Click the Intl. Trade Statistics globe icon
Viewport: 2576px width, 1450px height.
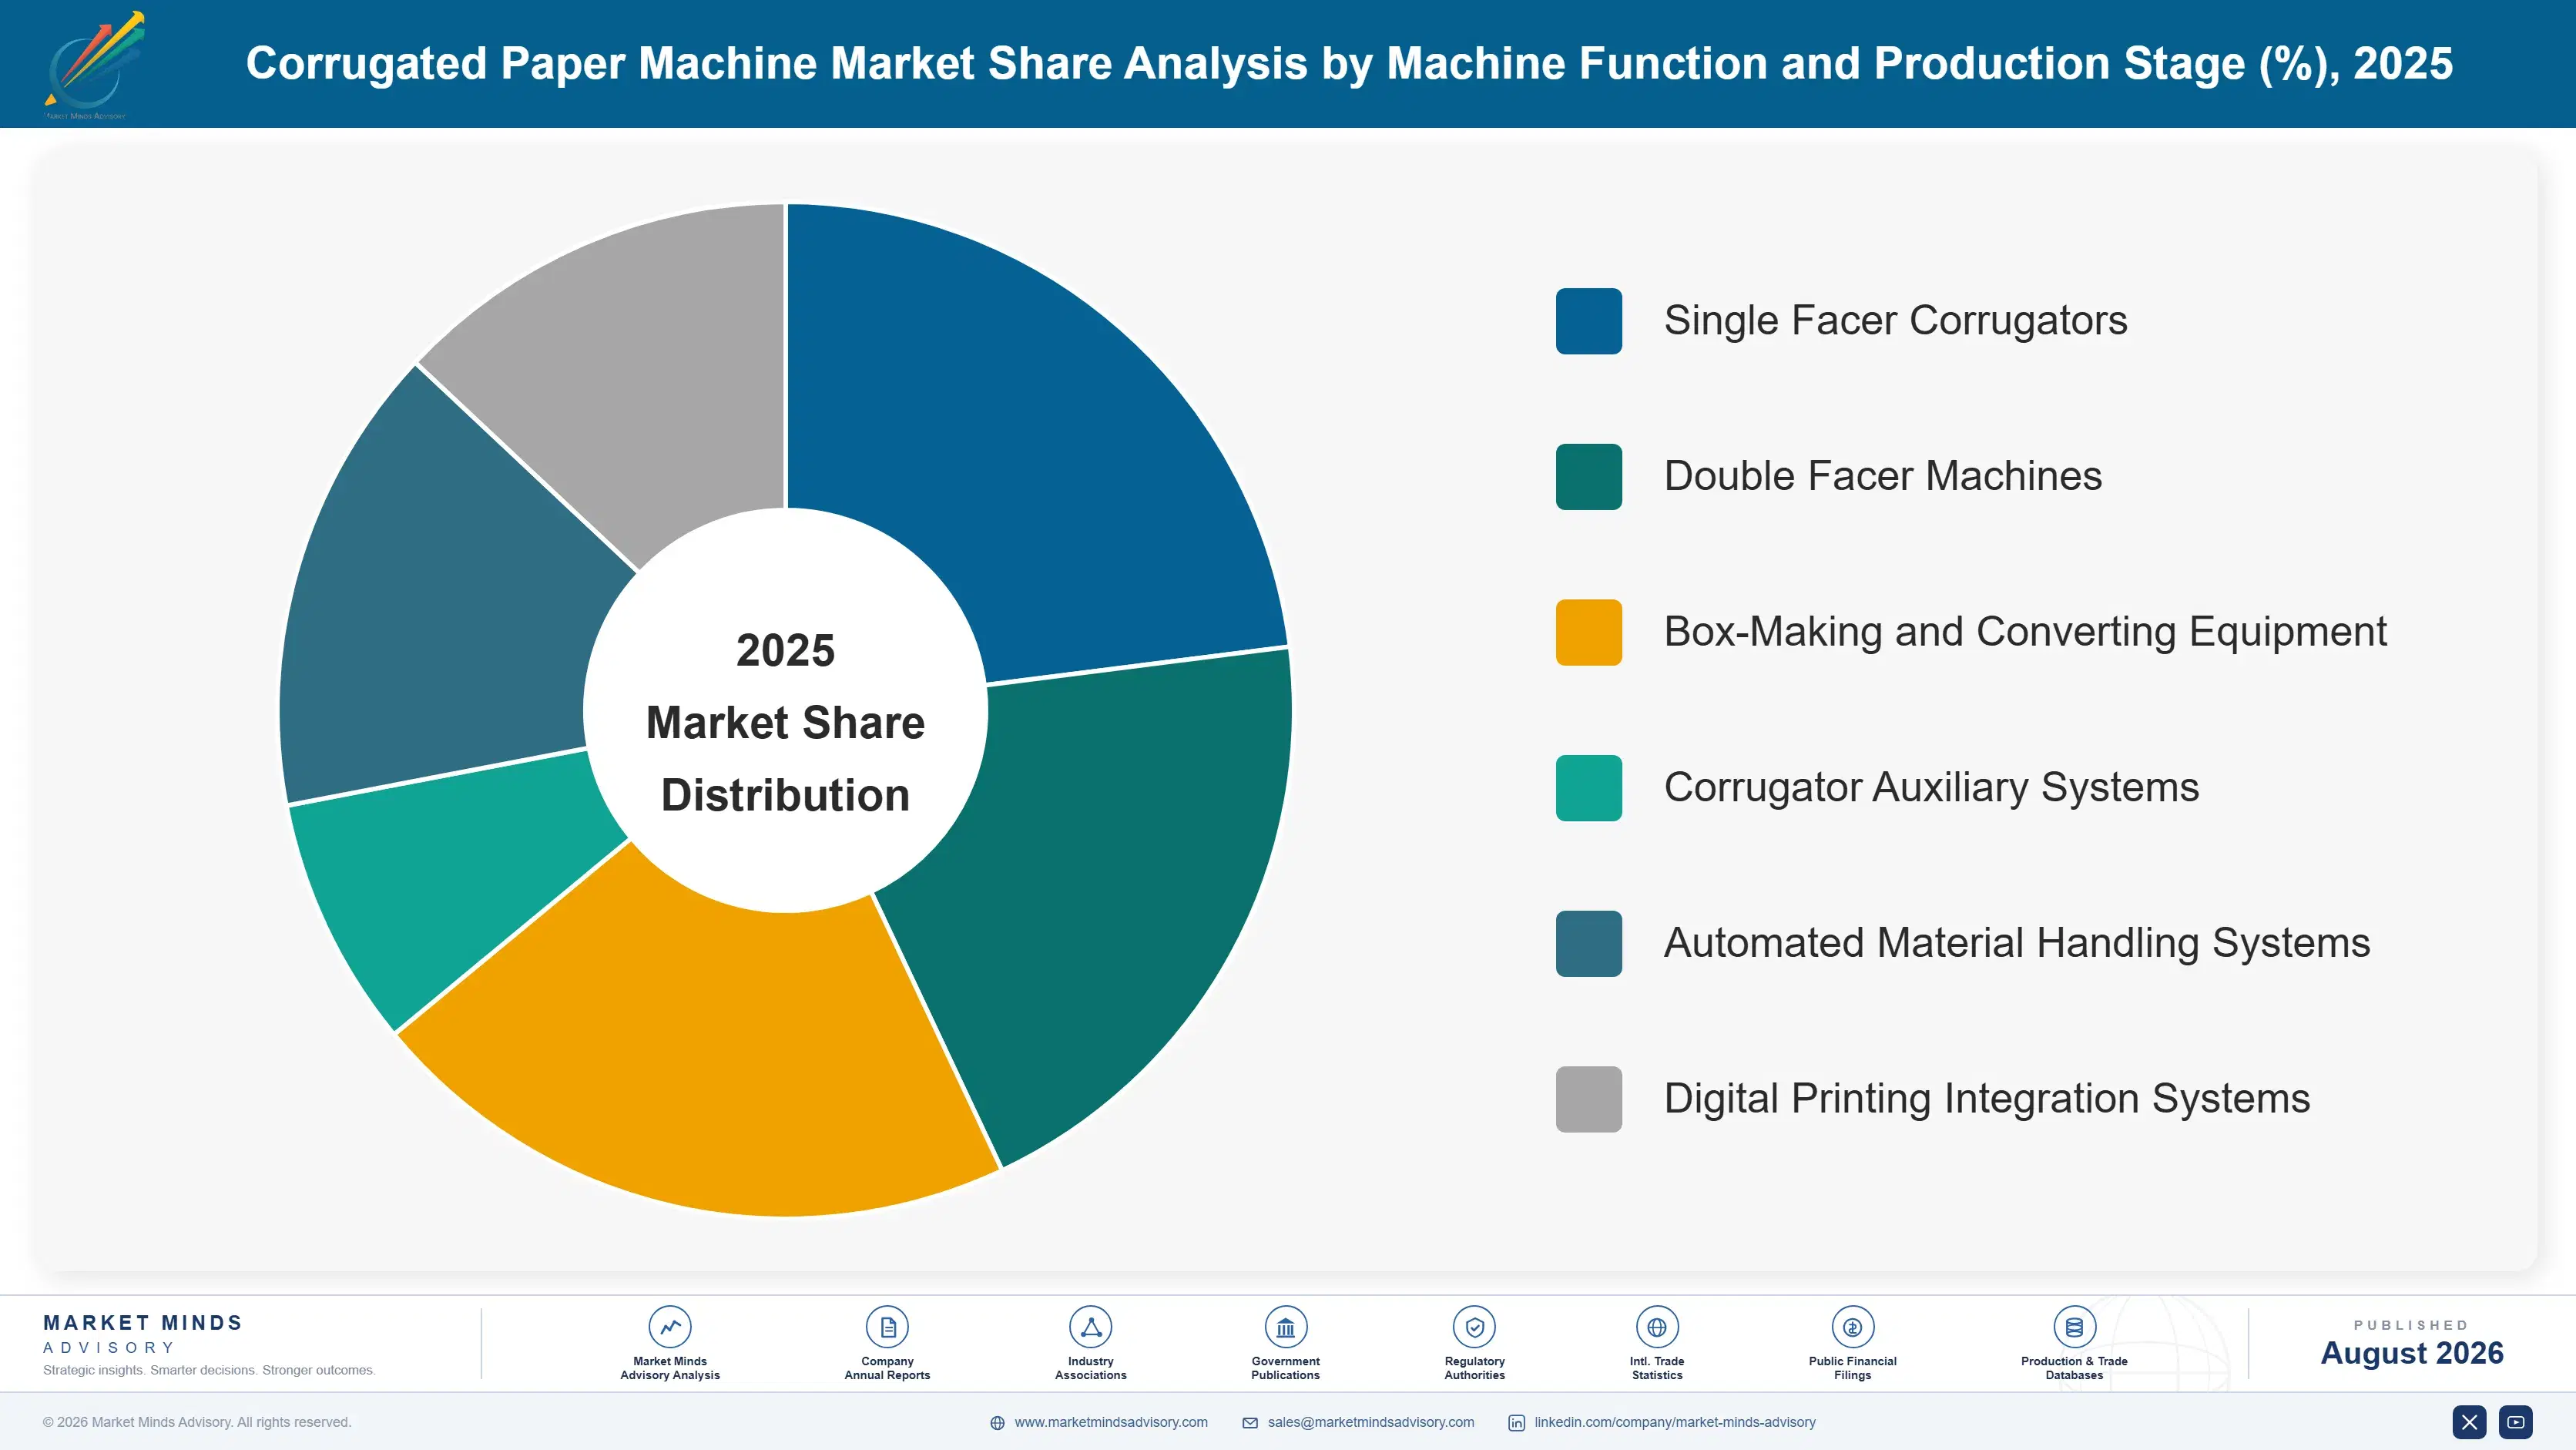[1657, 1327]
